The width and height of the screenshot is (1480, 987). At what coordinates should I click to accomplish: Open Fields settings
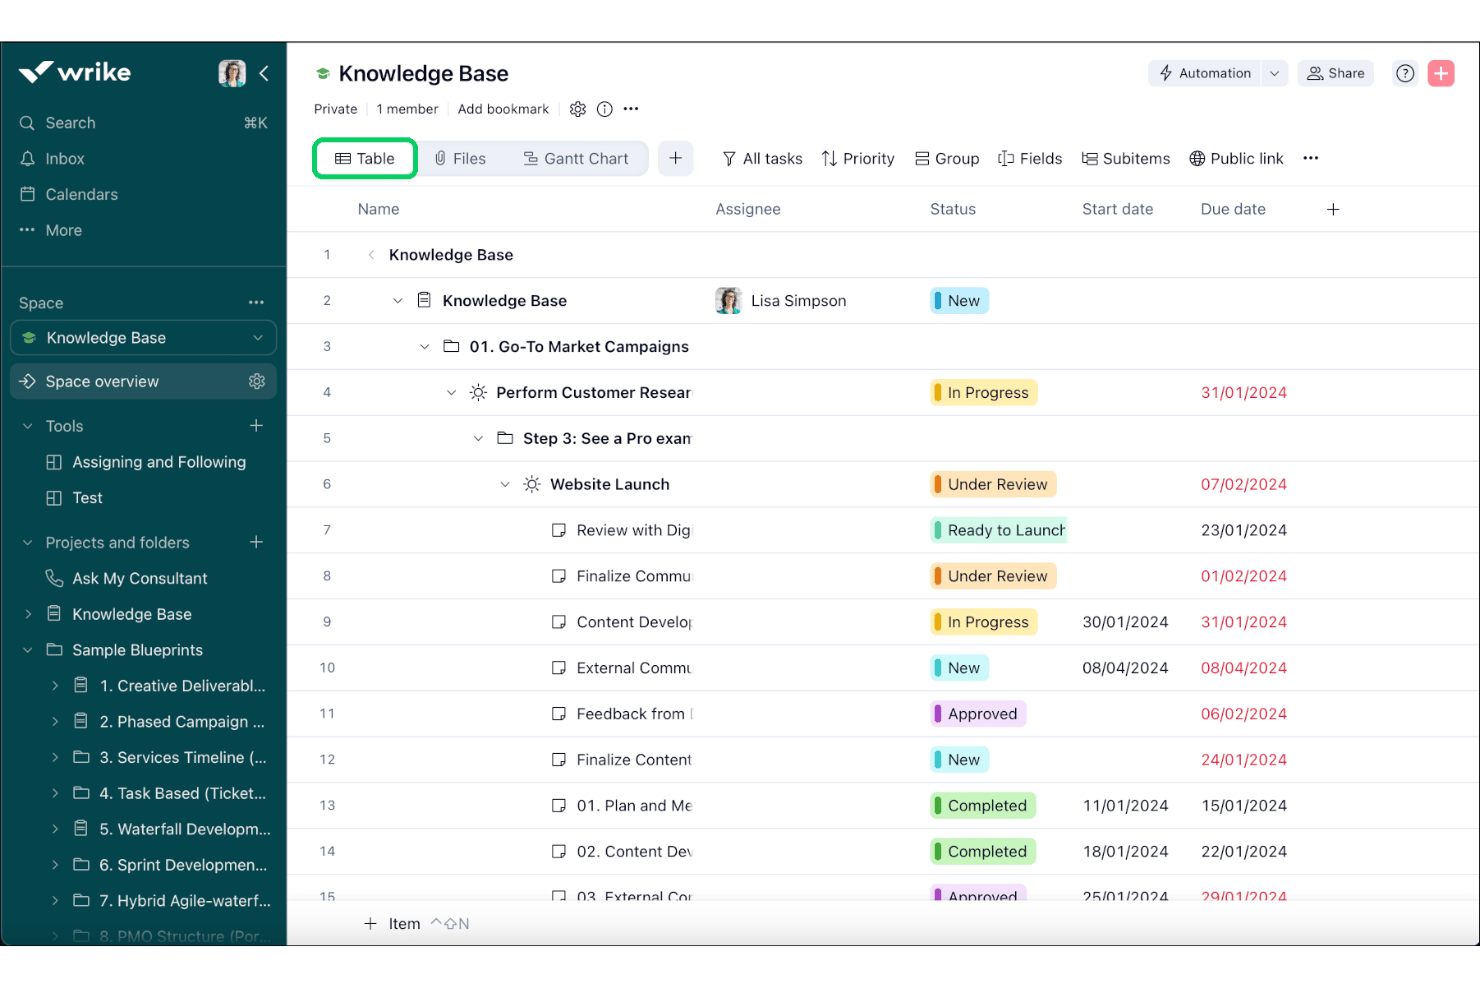pos(1030,159)
